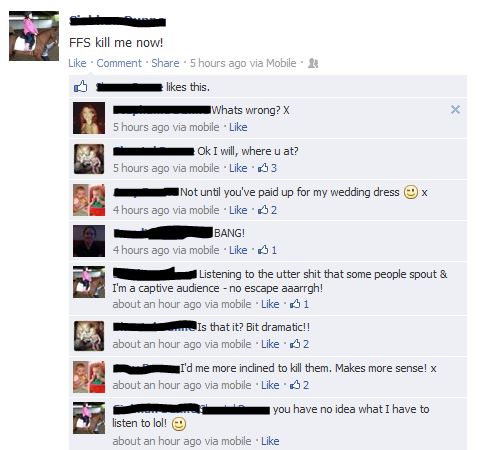Image resolution: width=483 pixels, height=450 pixels.
Task: Click '5 hours ago via Mobile' post timestamp
Action: coord(243,63)
